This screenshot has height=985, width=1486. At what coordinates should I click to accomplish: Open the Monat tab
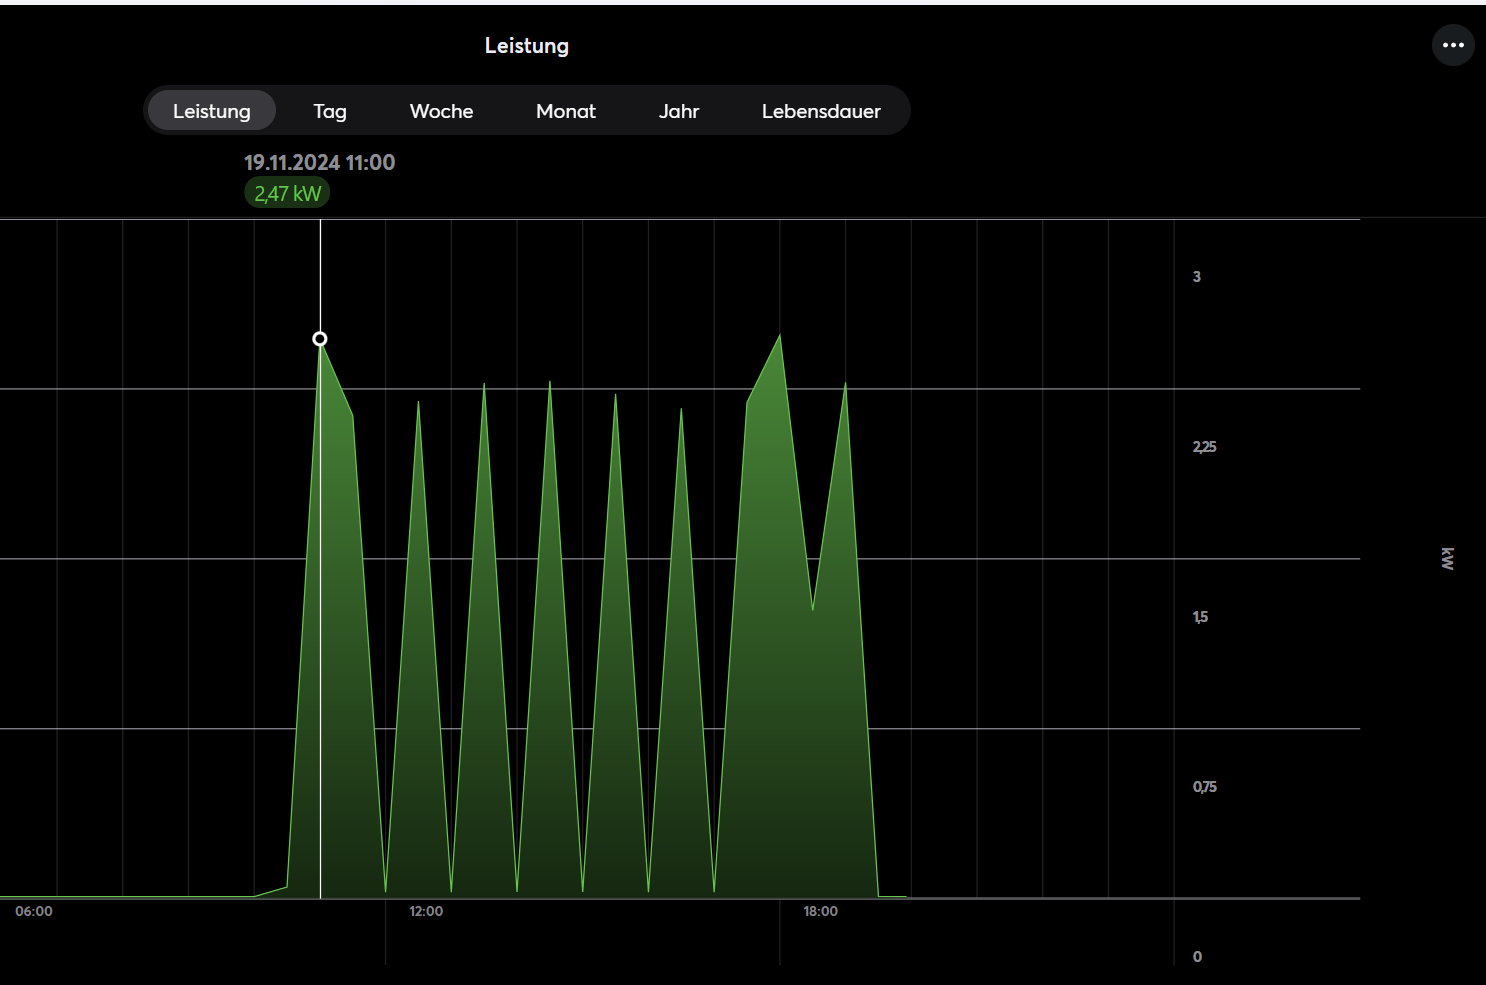[566, 111]
